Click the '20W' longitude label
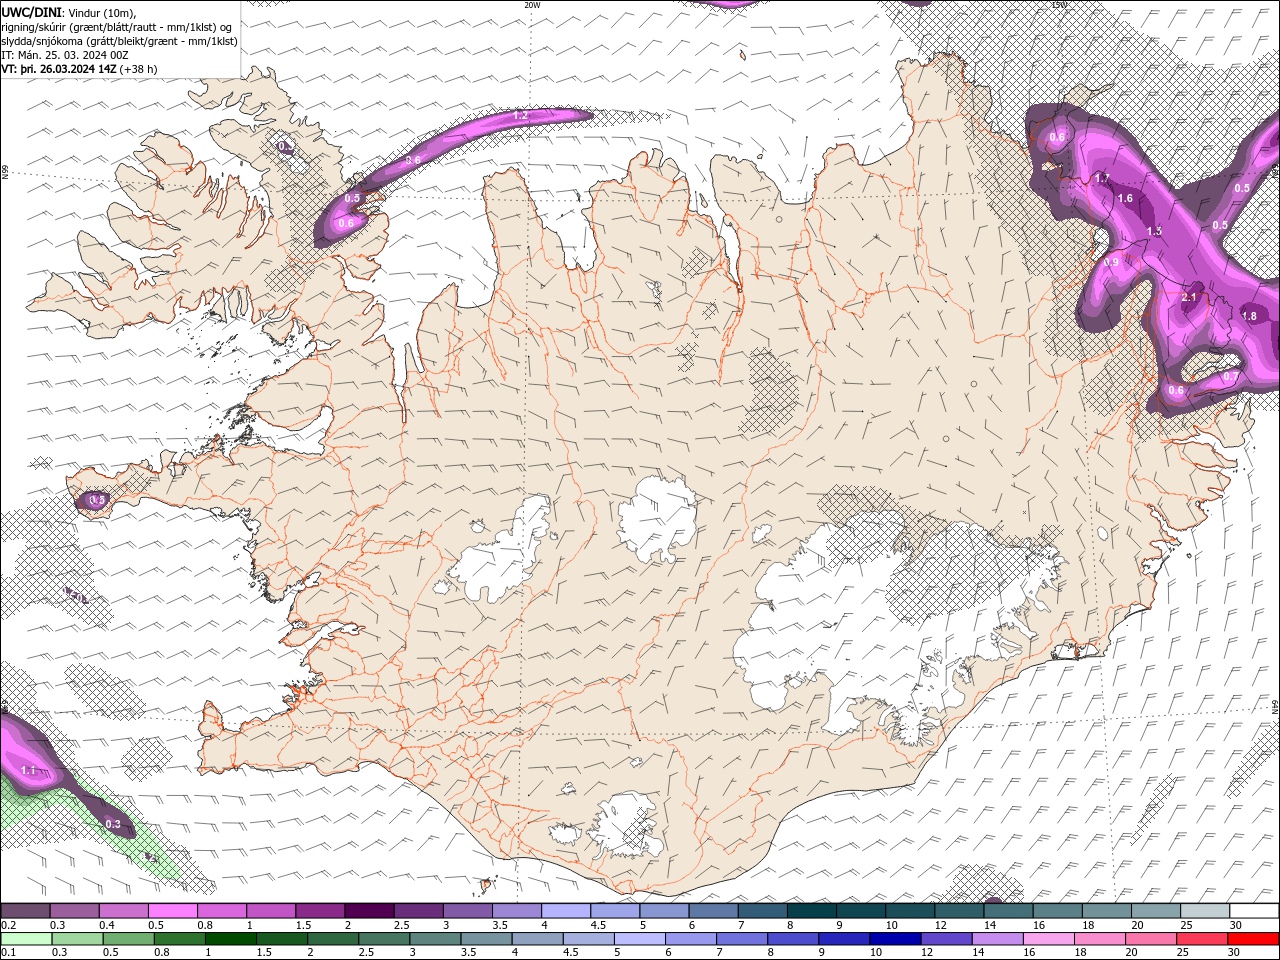The width and height of the screenshot is (1280, 960). click(532, 5)
